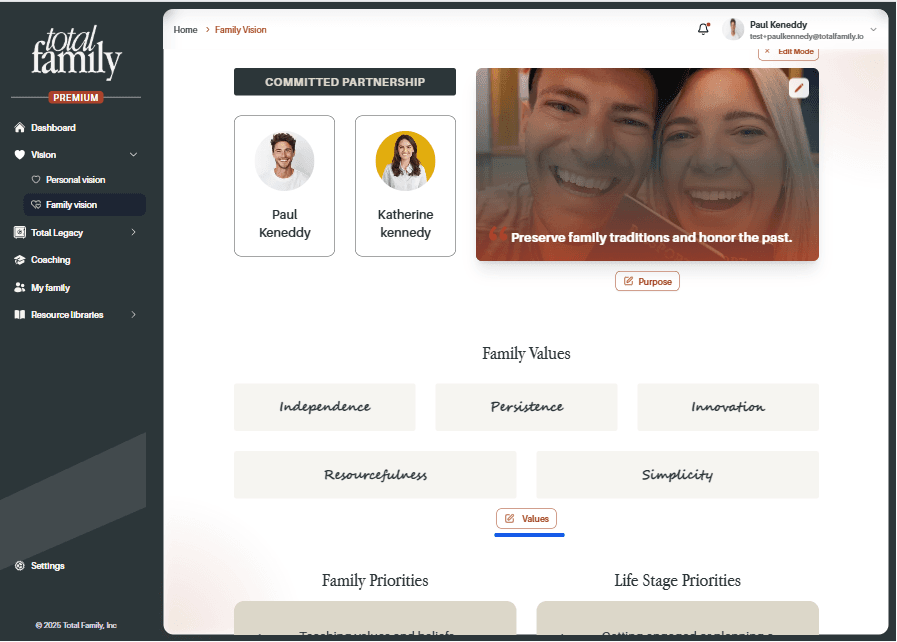Click the Total Legacy sidebar icon
The image size is (897, 642).
(x=19, y=232)
